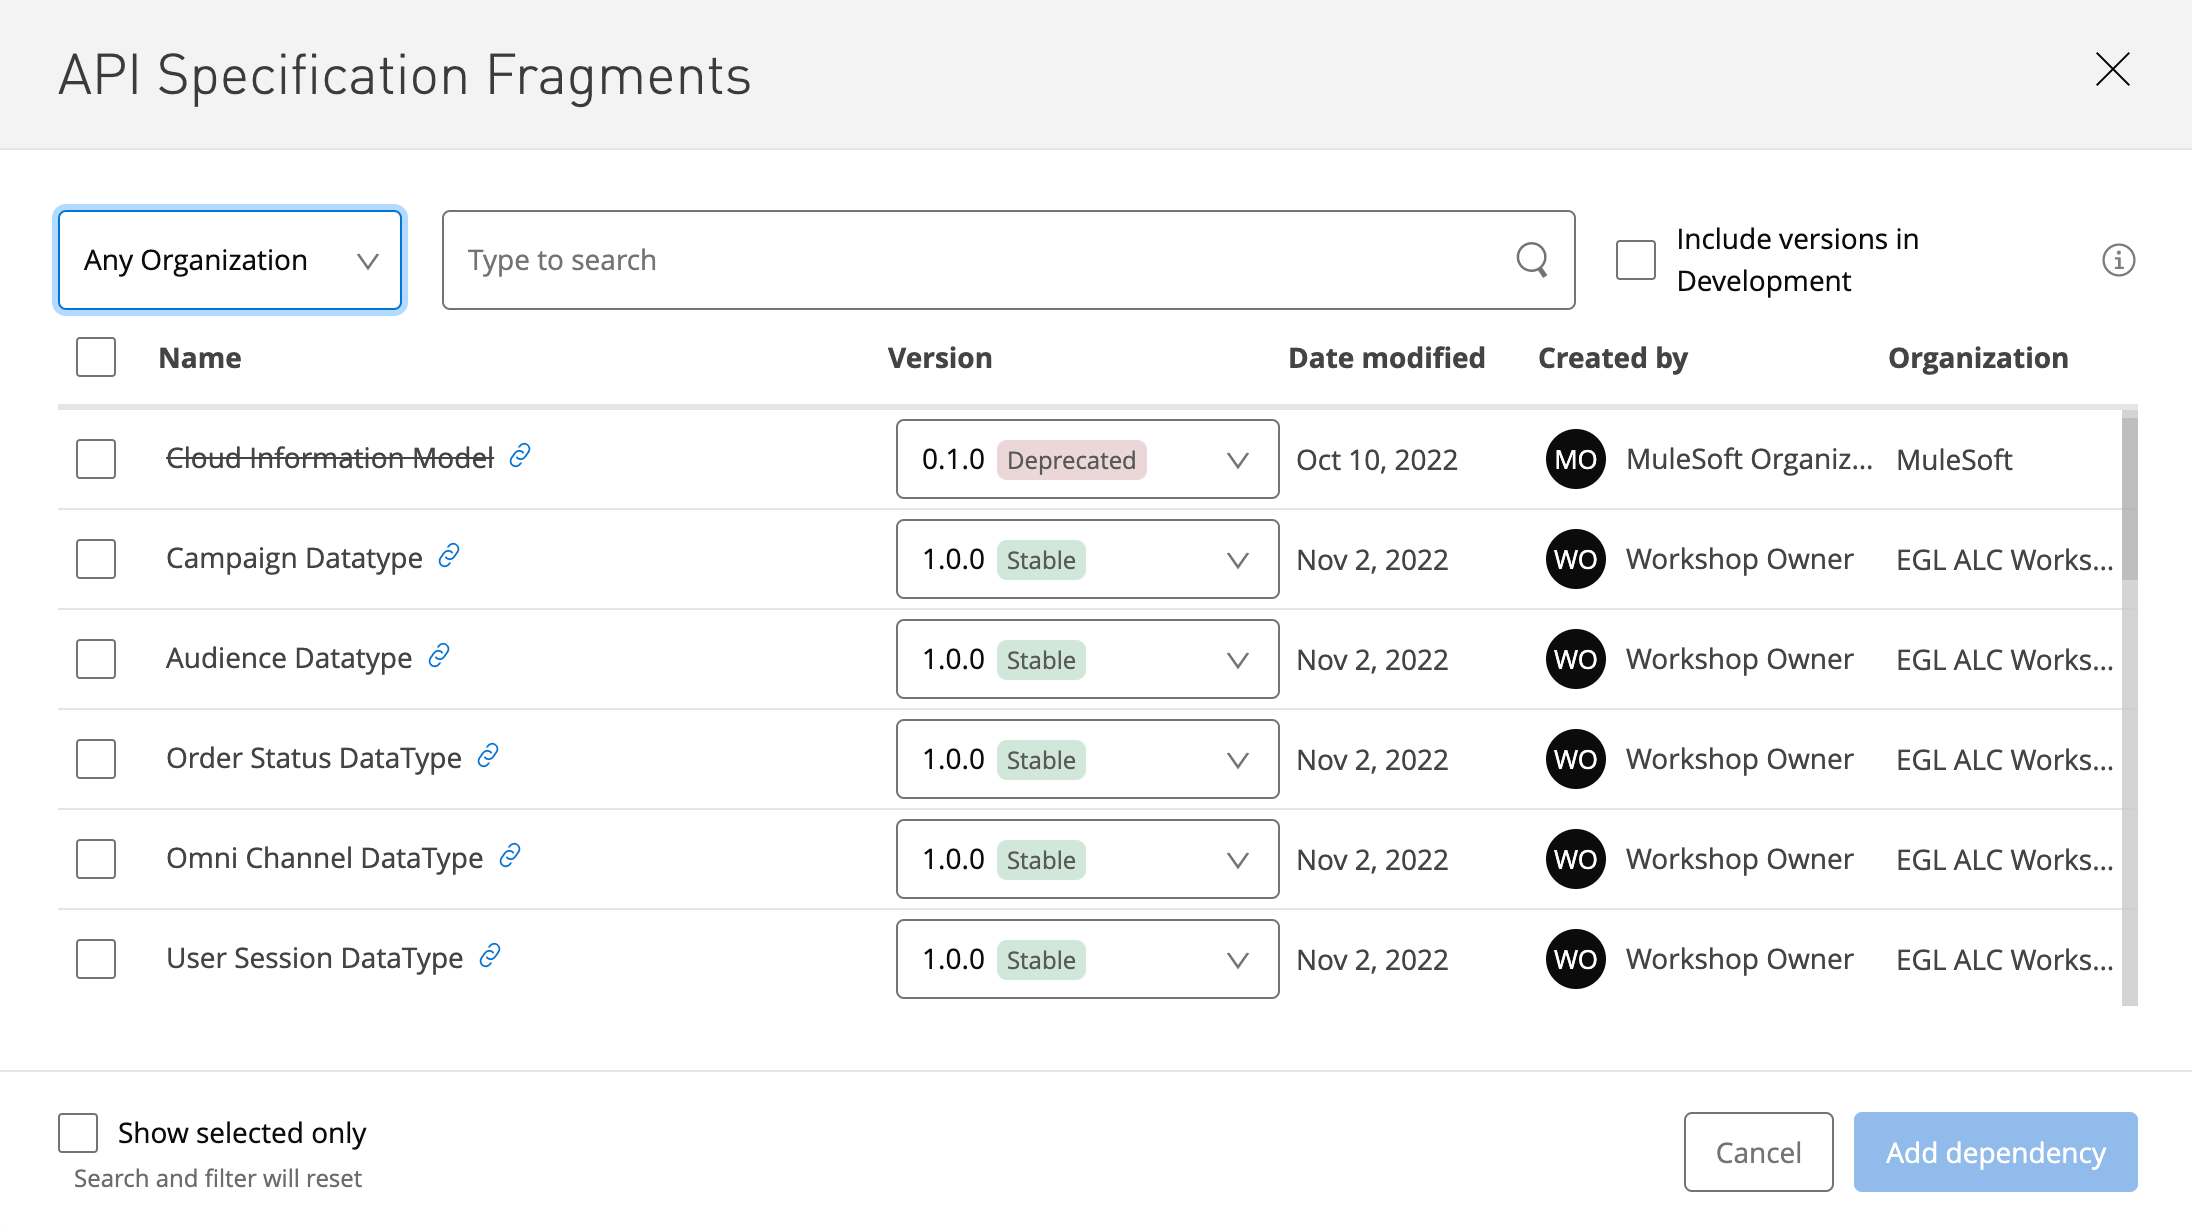The image size is (2192, 1232).
Task: Open link icon beside Order Status DataType
Action: (488, 756)
